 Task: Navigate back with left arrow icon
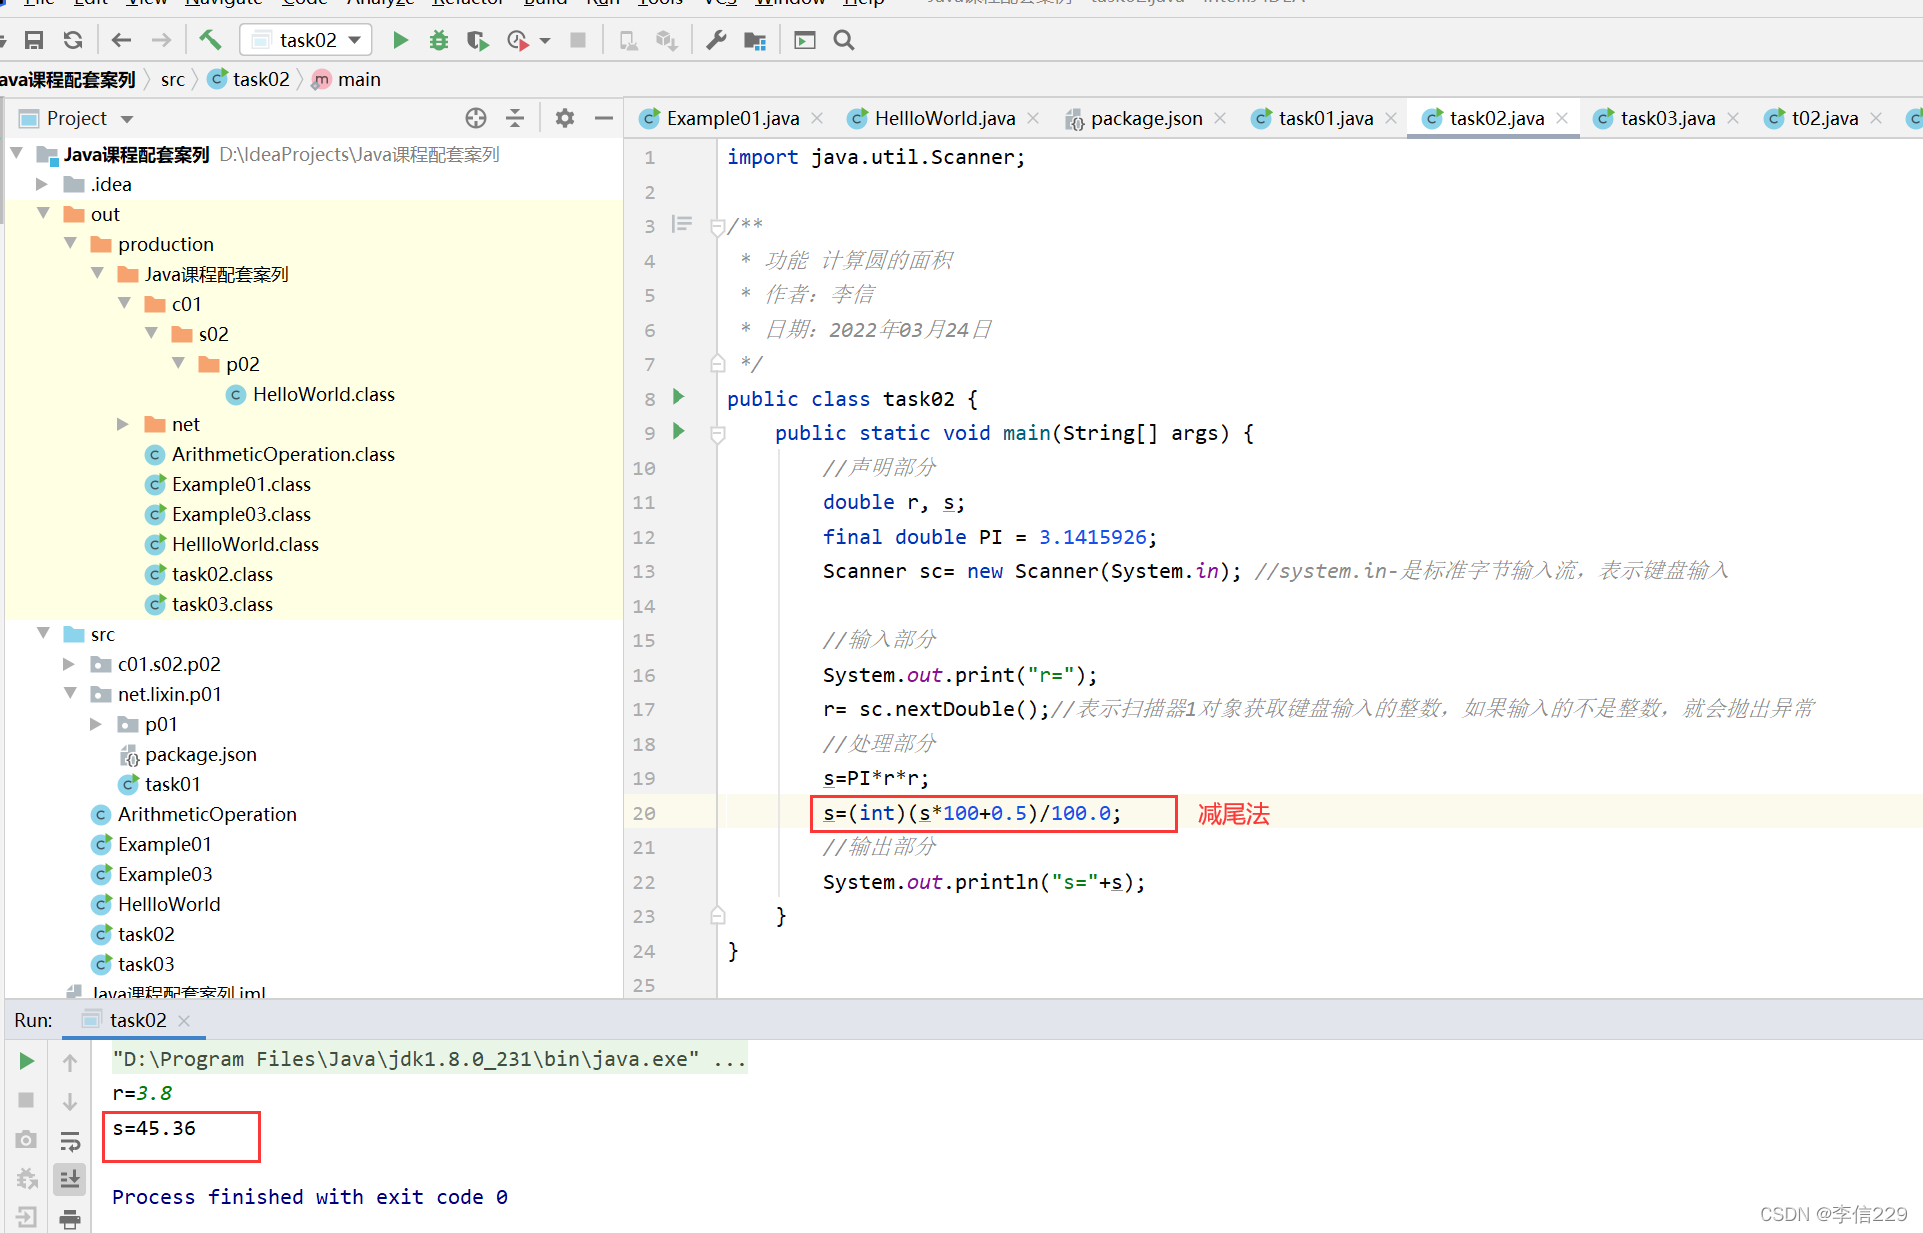point(122,40)
